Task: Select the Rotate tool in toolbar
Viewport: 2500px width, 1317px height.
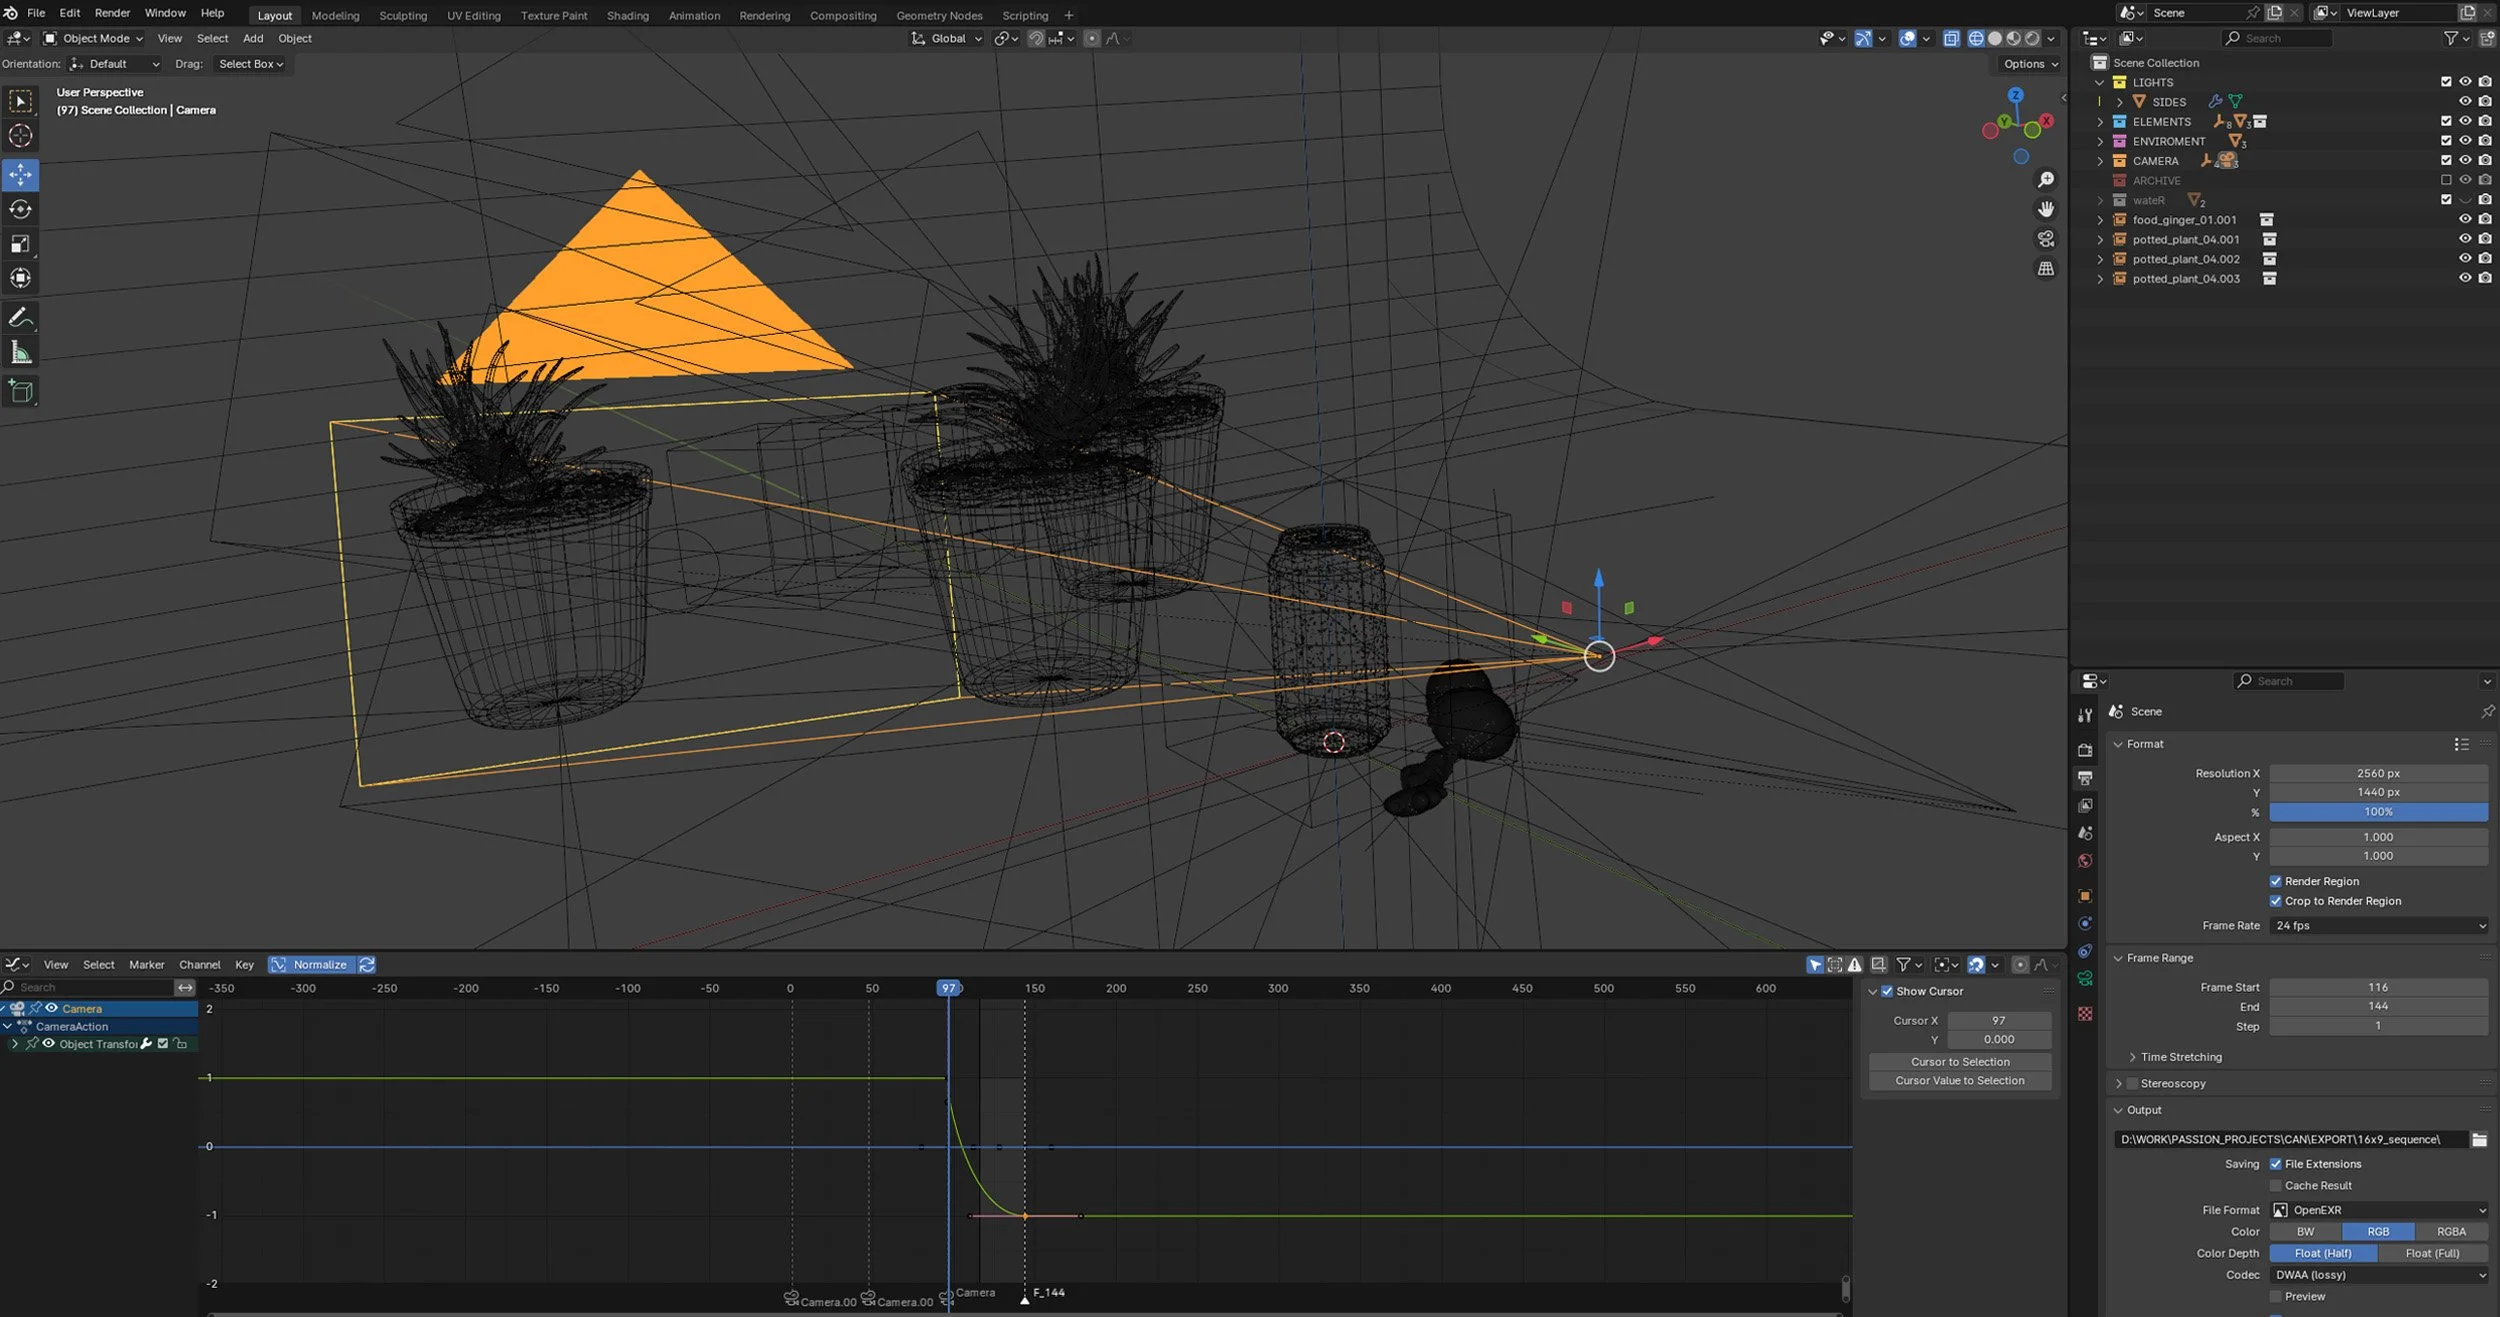Action: pyautogui.click(x=21, y=210)
